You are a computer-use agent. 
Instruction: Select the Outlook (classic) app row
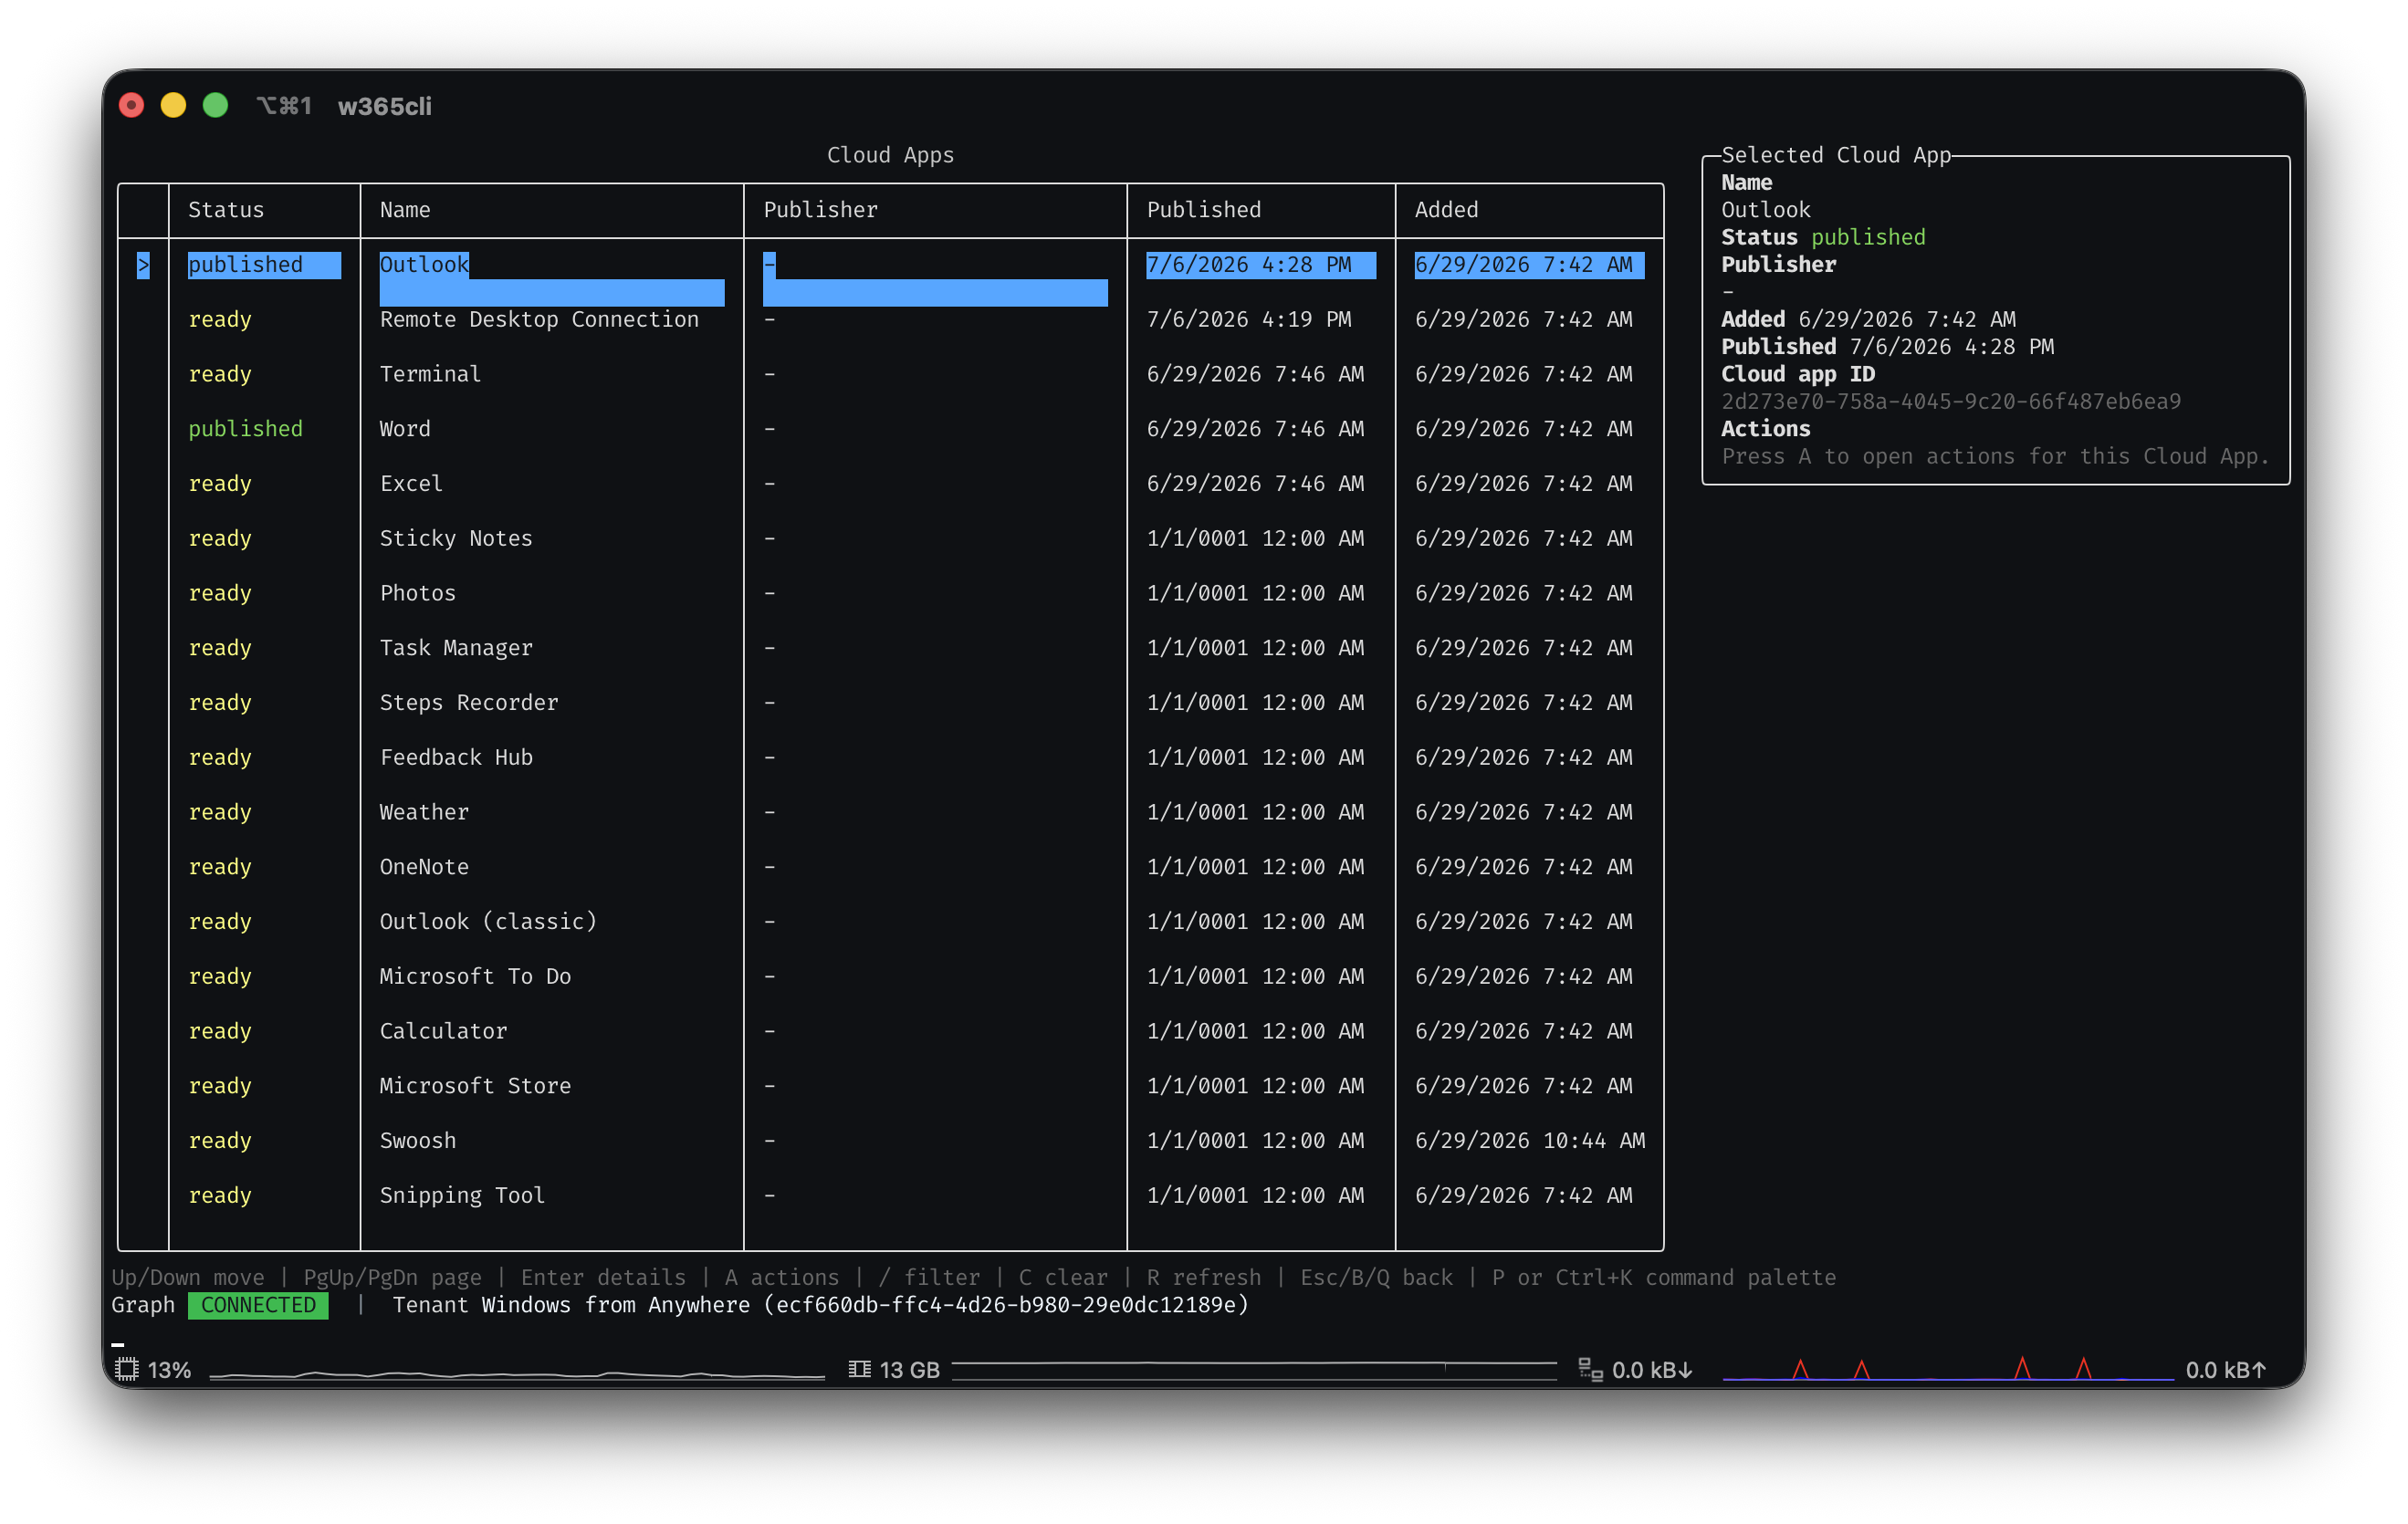tap(890, 922)
